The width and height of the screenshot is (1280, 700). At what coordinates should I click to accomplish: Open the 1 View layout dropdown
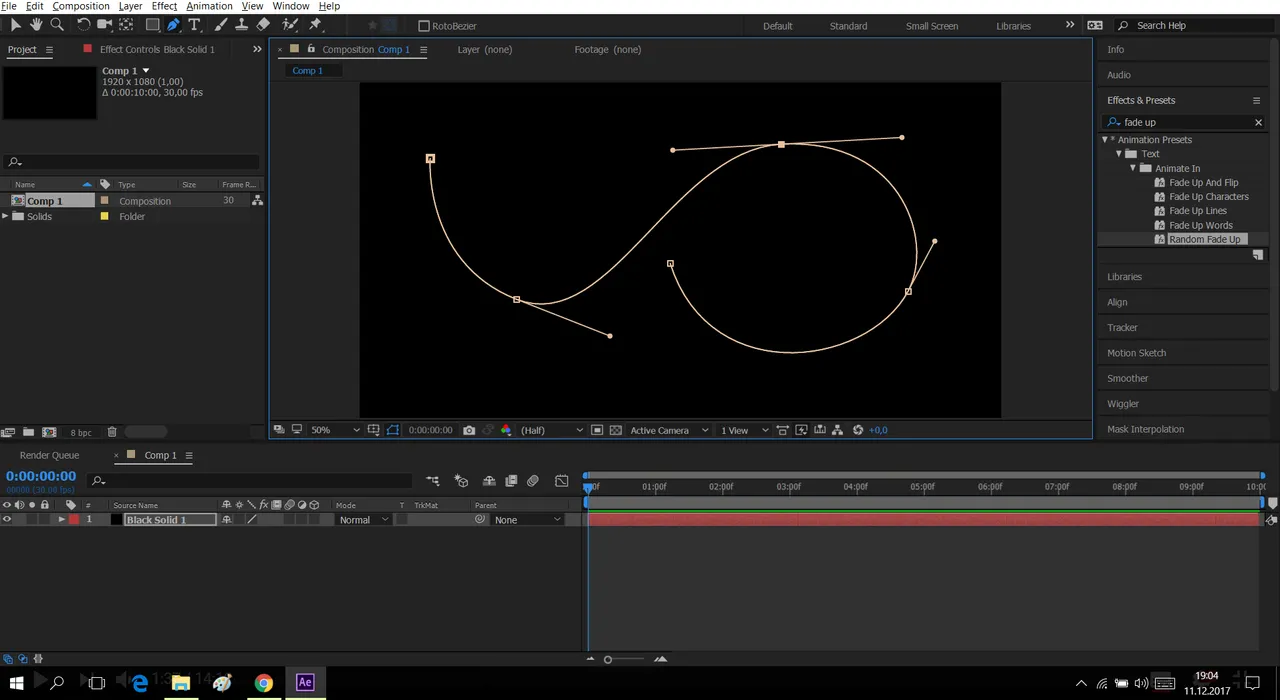click(x=745, y=430)
